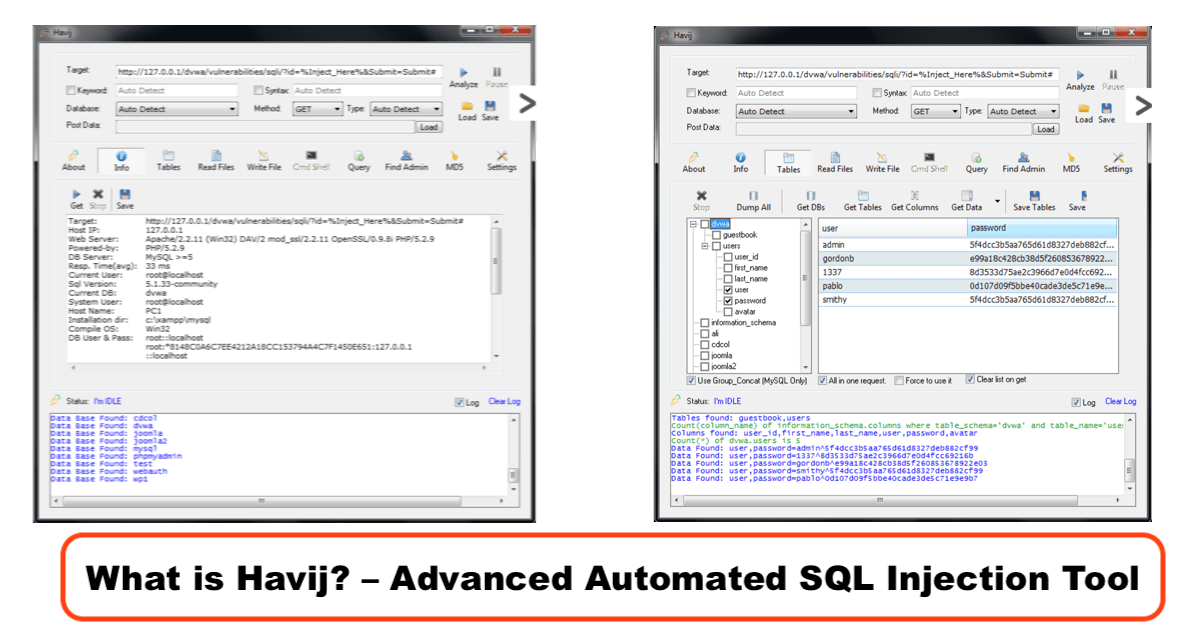
Task: Toggle the Log checkbox in left window
Action: 459,402
